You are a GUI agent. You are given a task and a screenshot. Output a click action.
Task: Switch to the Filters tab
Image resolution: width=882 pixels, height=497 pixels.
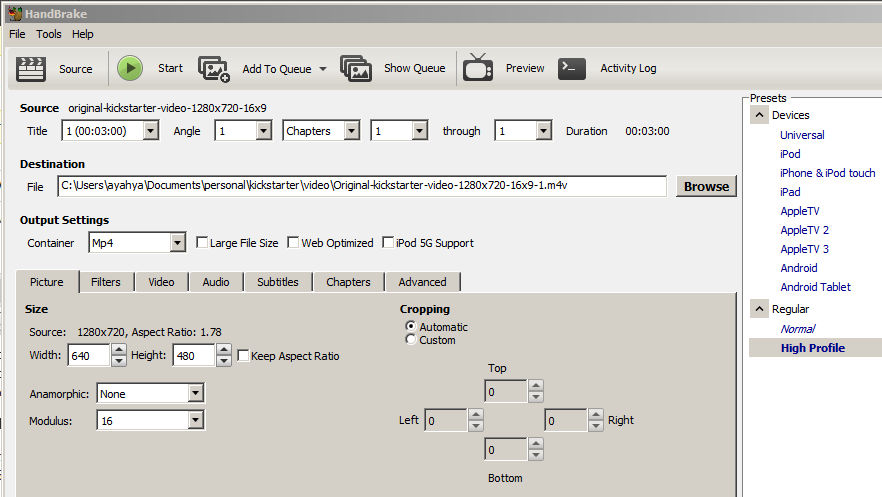click(106, 282)
